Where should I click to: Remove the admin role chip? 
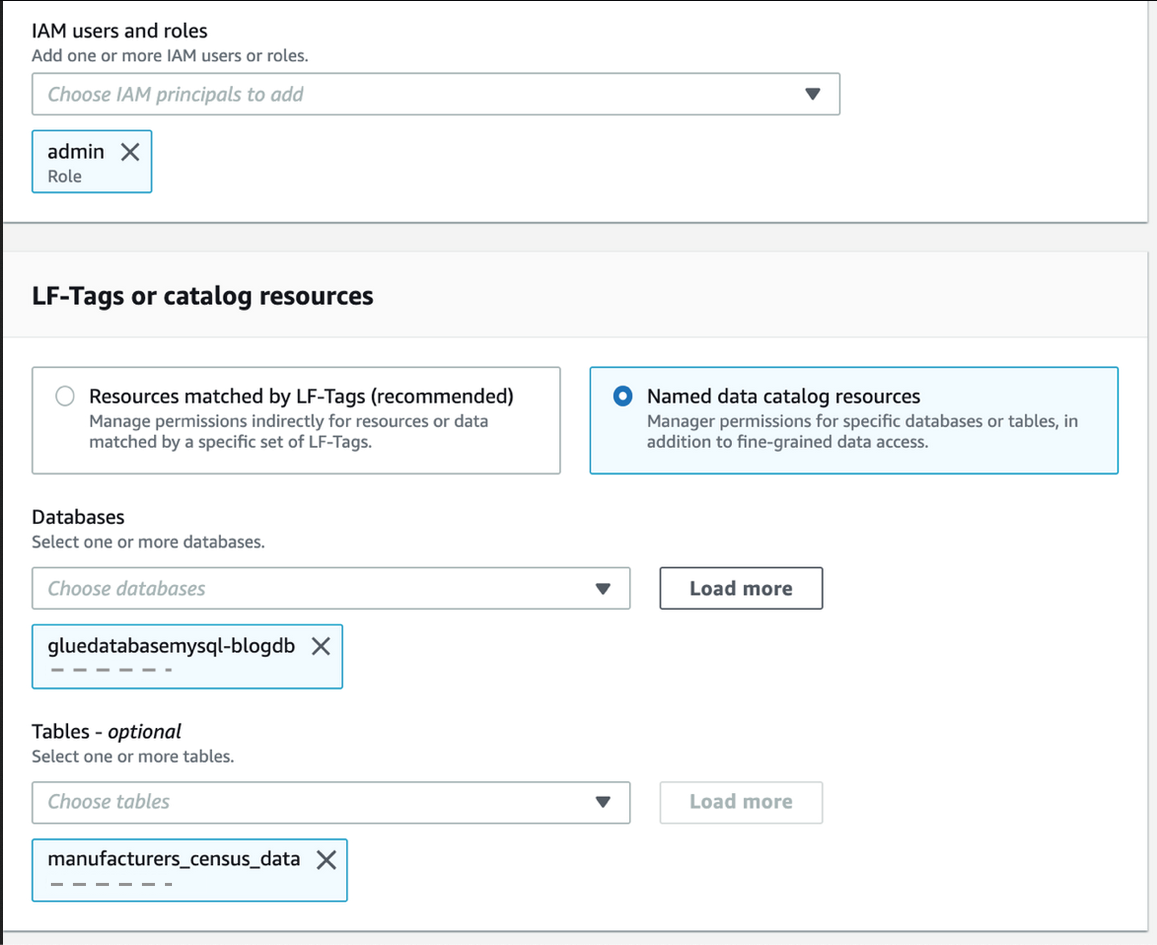130,152
